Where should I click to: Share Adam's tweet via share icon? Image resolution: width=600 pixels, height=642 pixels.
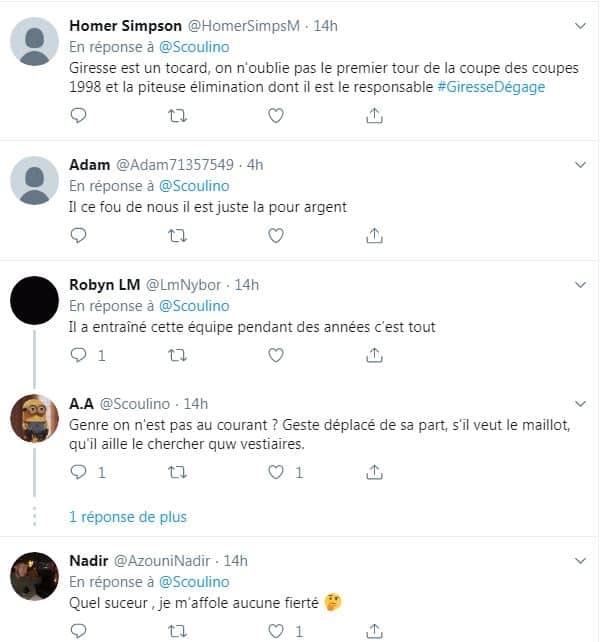point(374,235)
